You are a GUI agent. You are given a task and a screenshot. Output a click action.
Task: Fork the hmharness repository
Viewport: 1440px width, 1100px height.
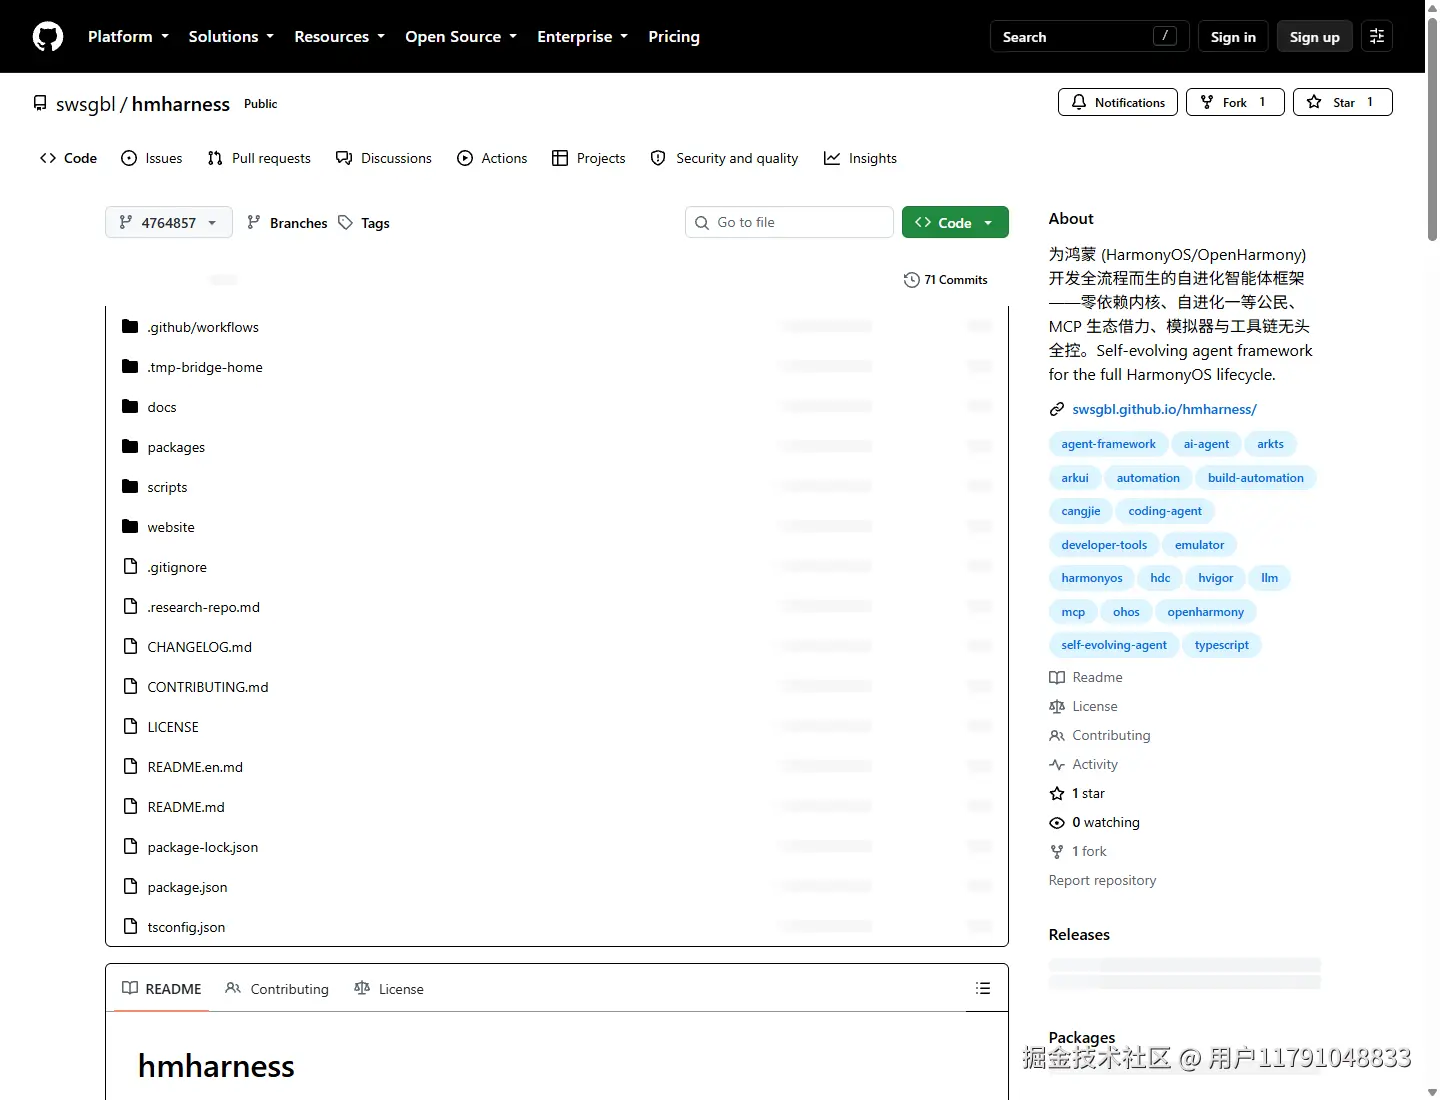[x=1235, y=102]
